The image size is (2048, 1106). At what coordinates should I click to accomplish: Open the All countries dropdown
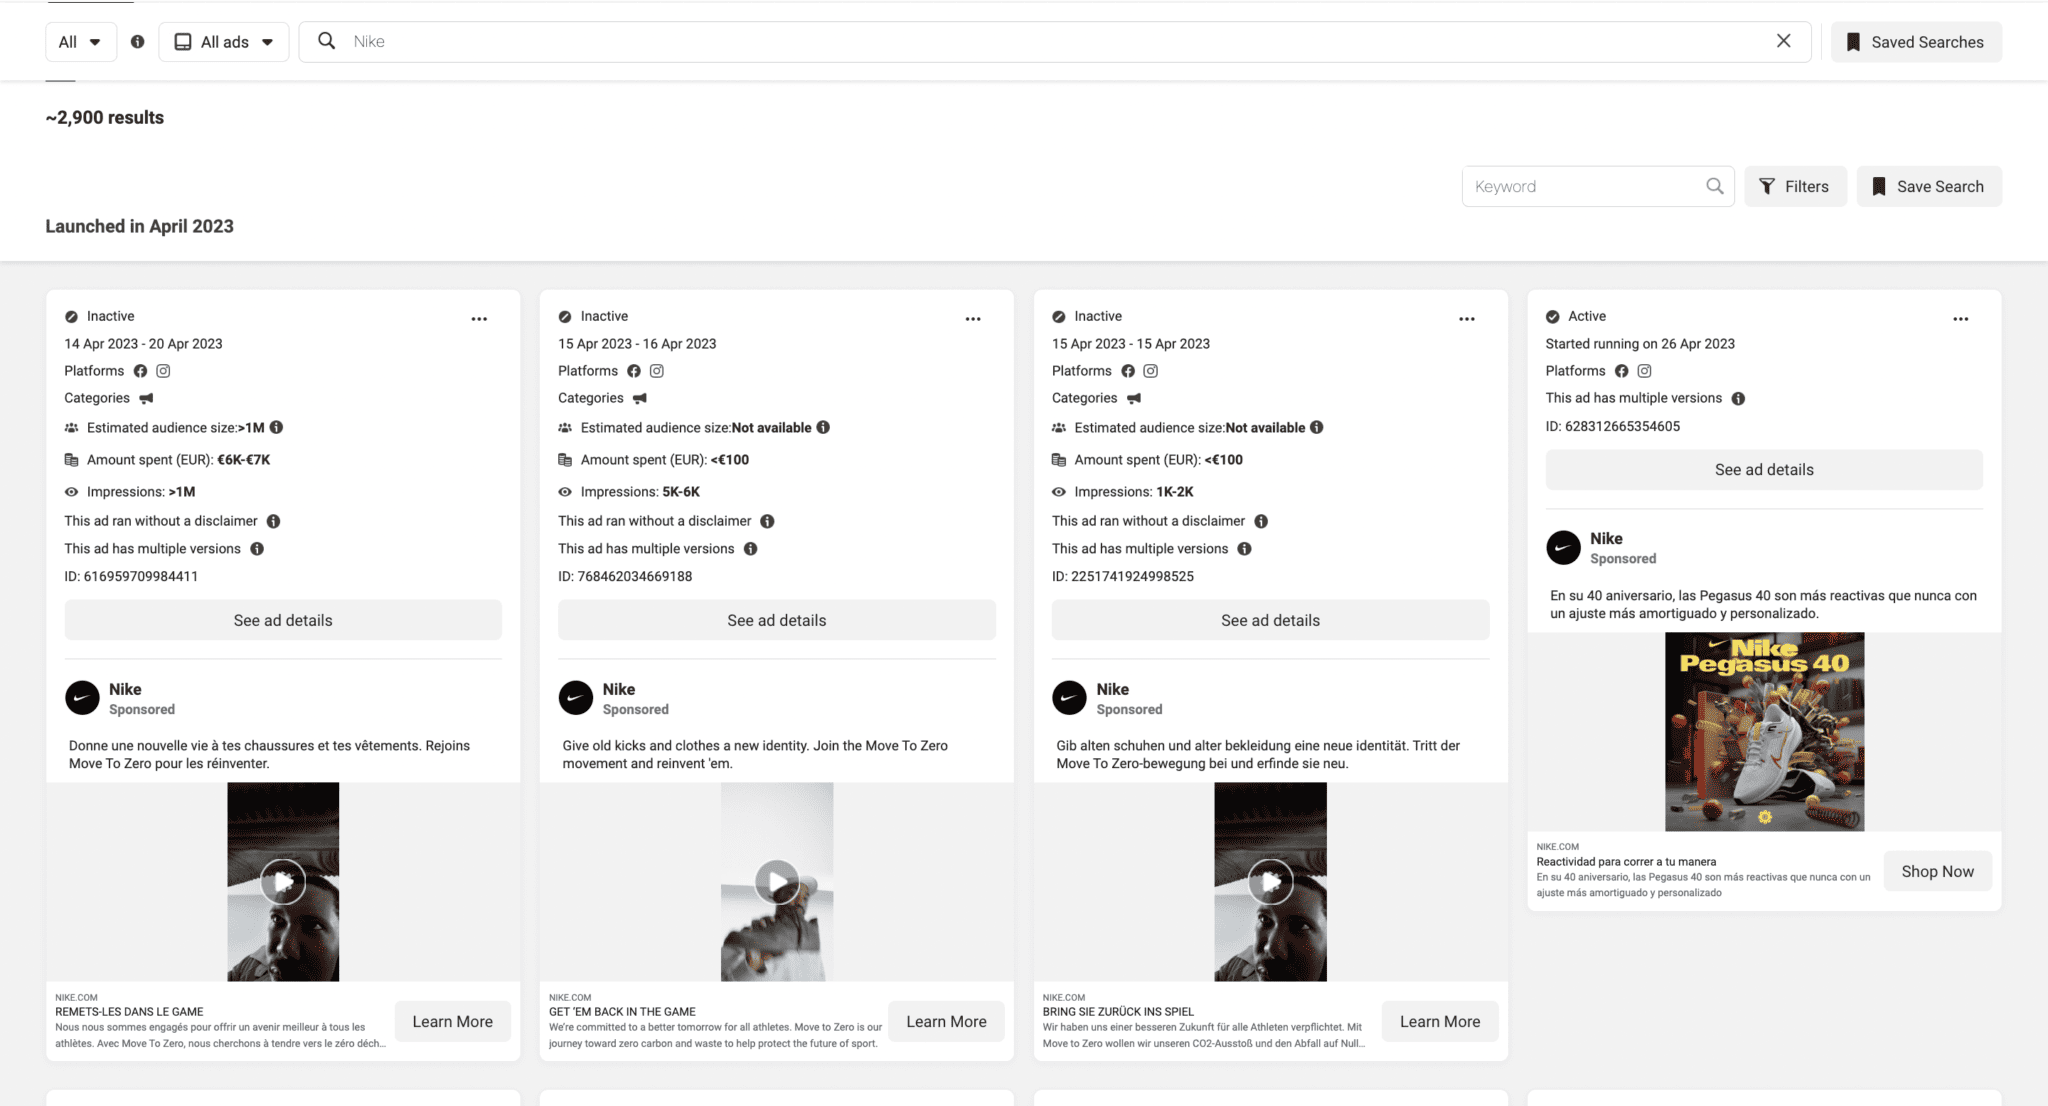click(x=81, y=42)
